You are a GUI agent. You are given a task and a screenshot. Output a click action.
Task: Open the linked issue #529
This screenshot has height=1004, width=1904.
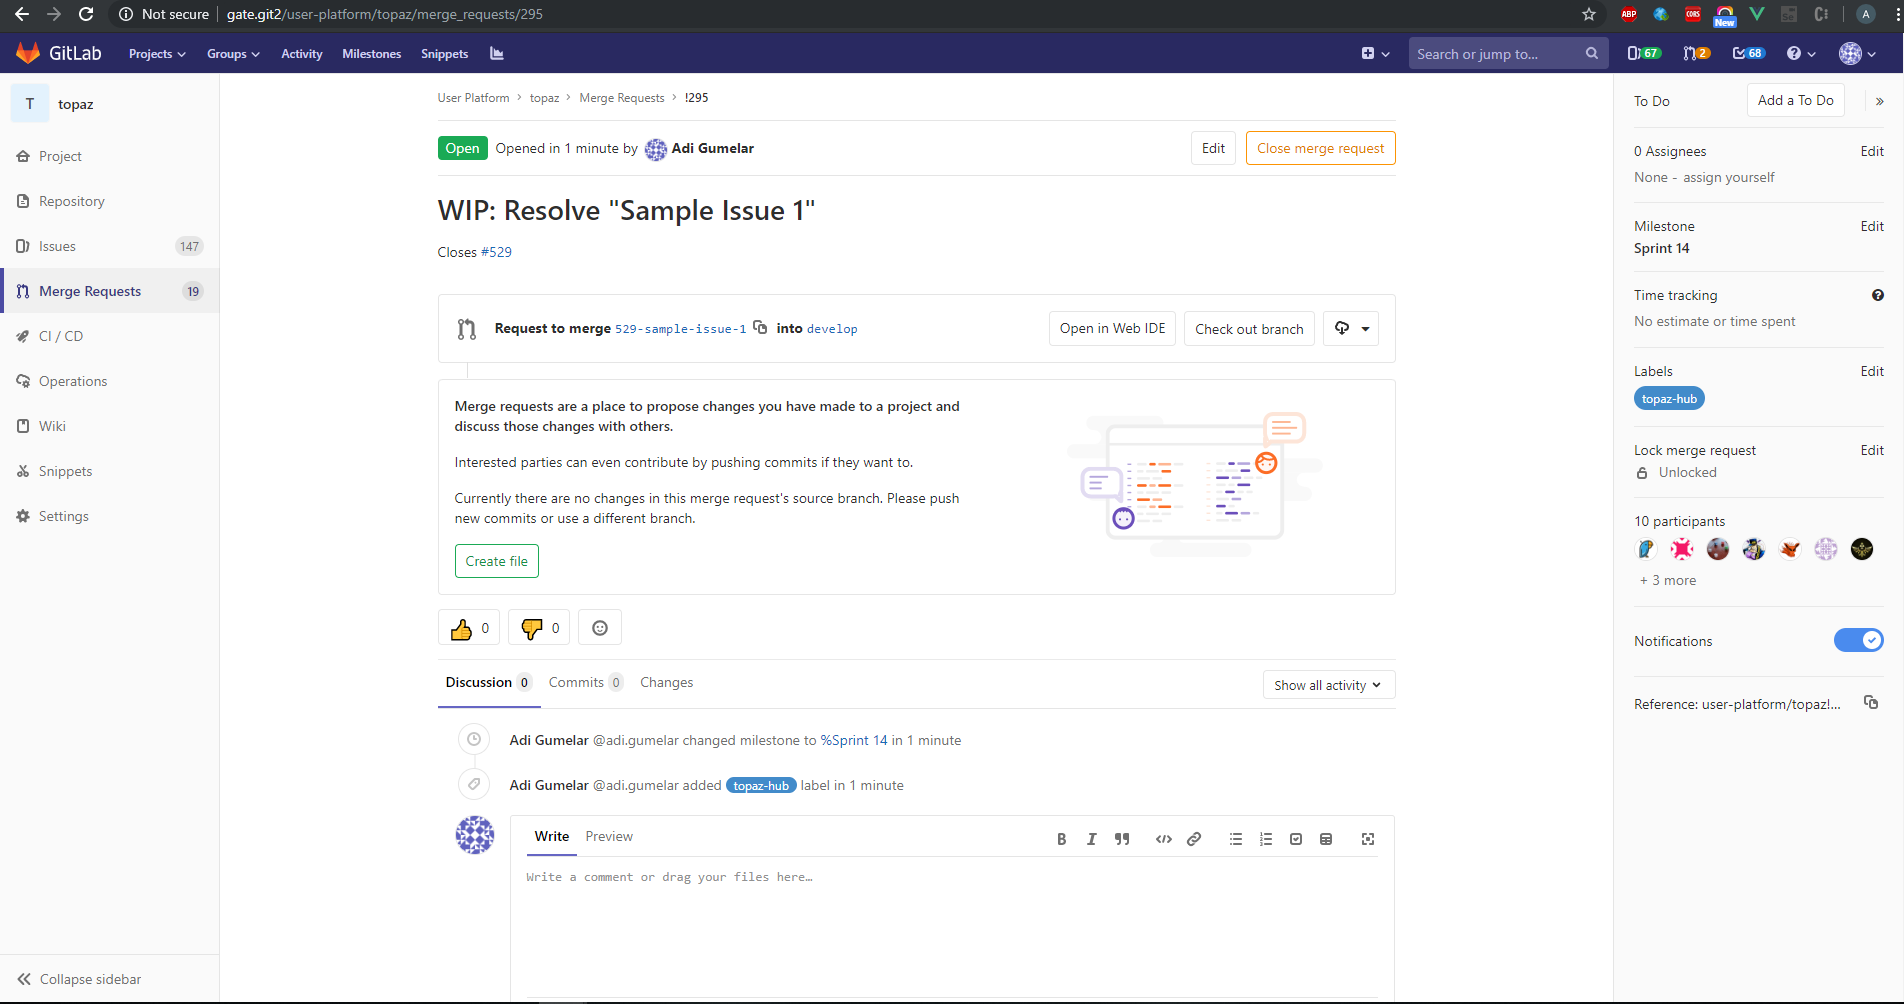click(x=496, y=252)
